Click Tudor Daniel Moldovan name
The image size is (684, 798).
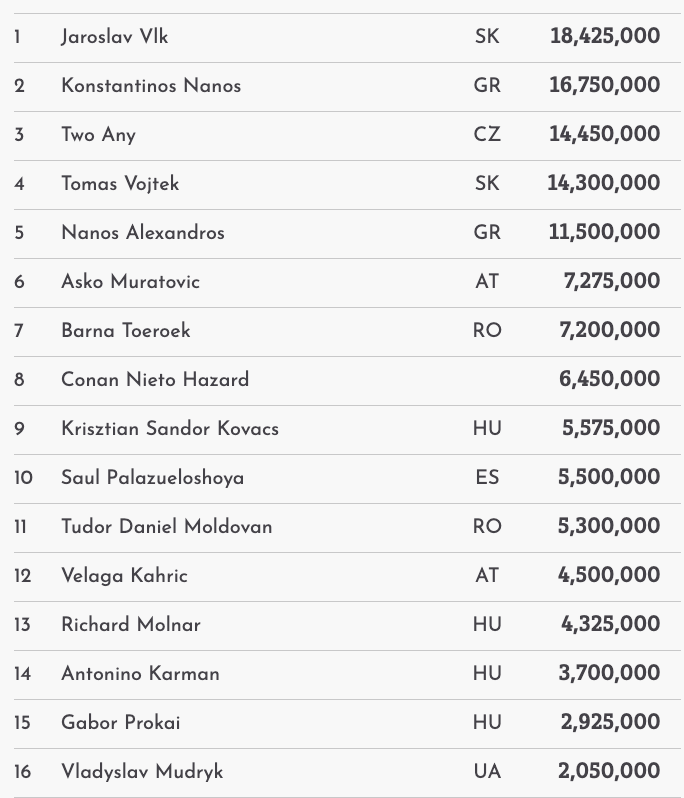click(x=167, y=527)
